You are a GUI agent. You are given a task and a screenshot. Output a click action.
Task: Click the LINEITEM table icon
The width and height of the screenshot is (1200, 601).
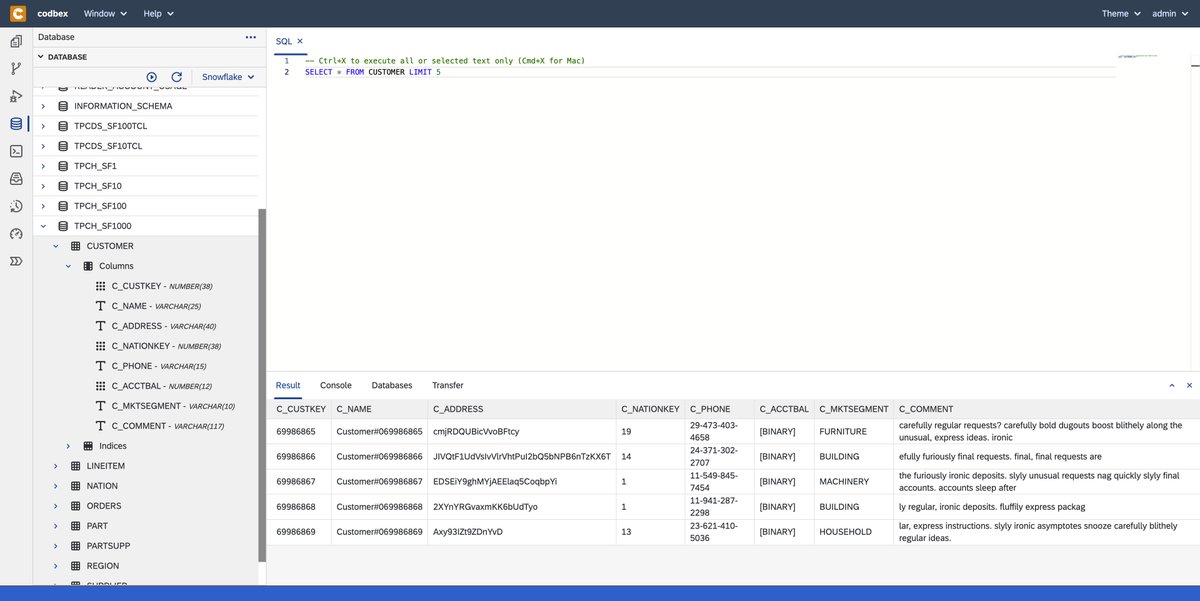click(x=76, y=466)
